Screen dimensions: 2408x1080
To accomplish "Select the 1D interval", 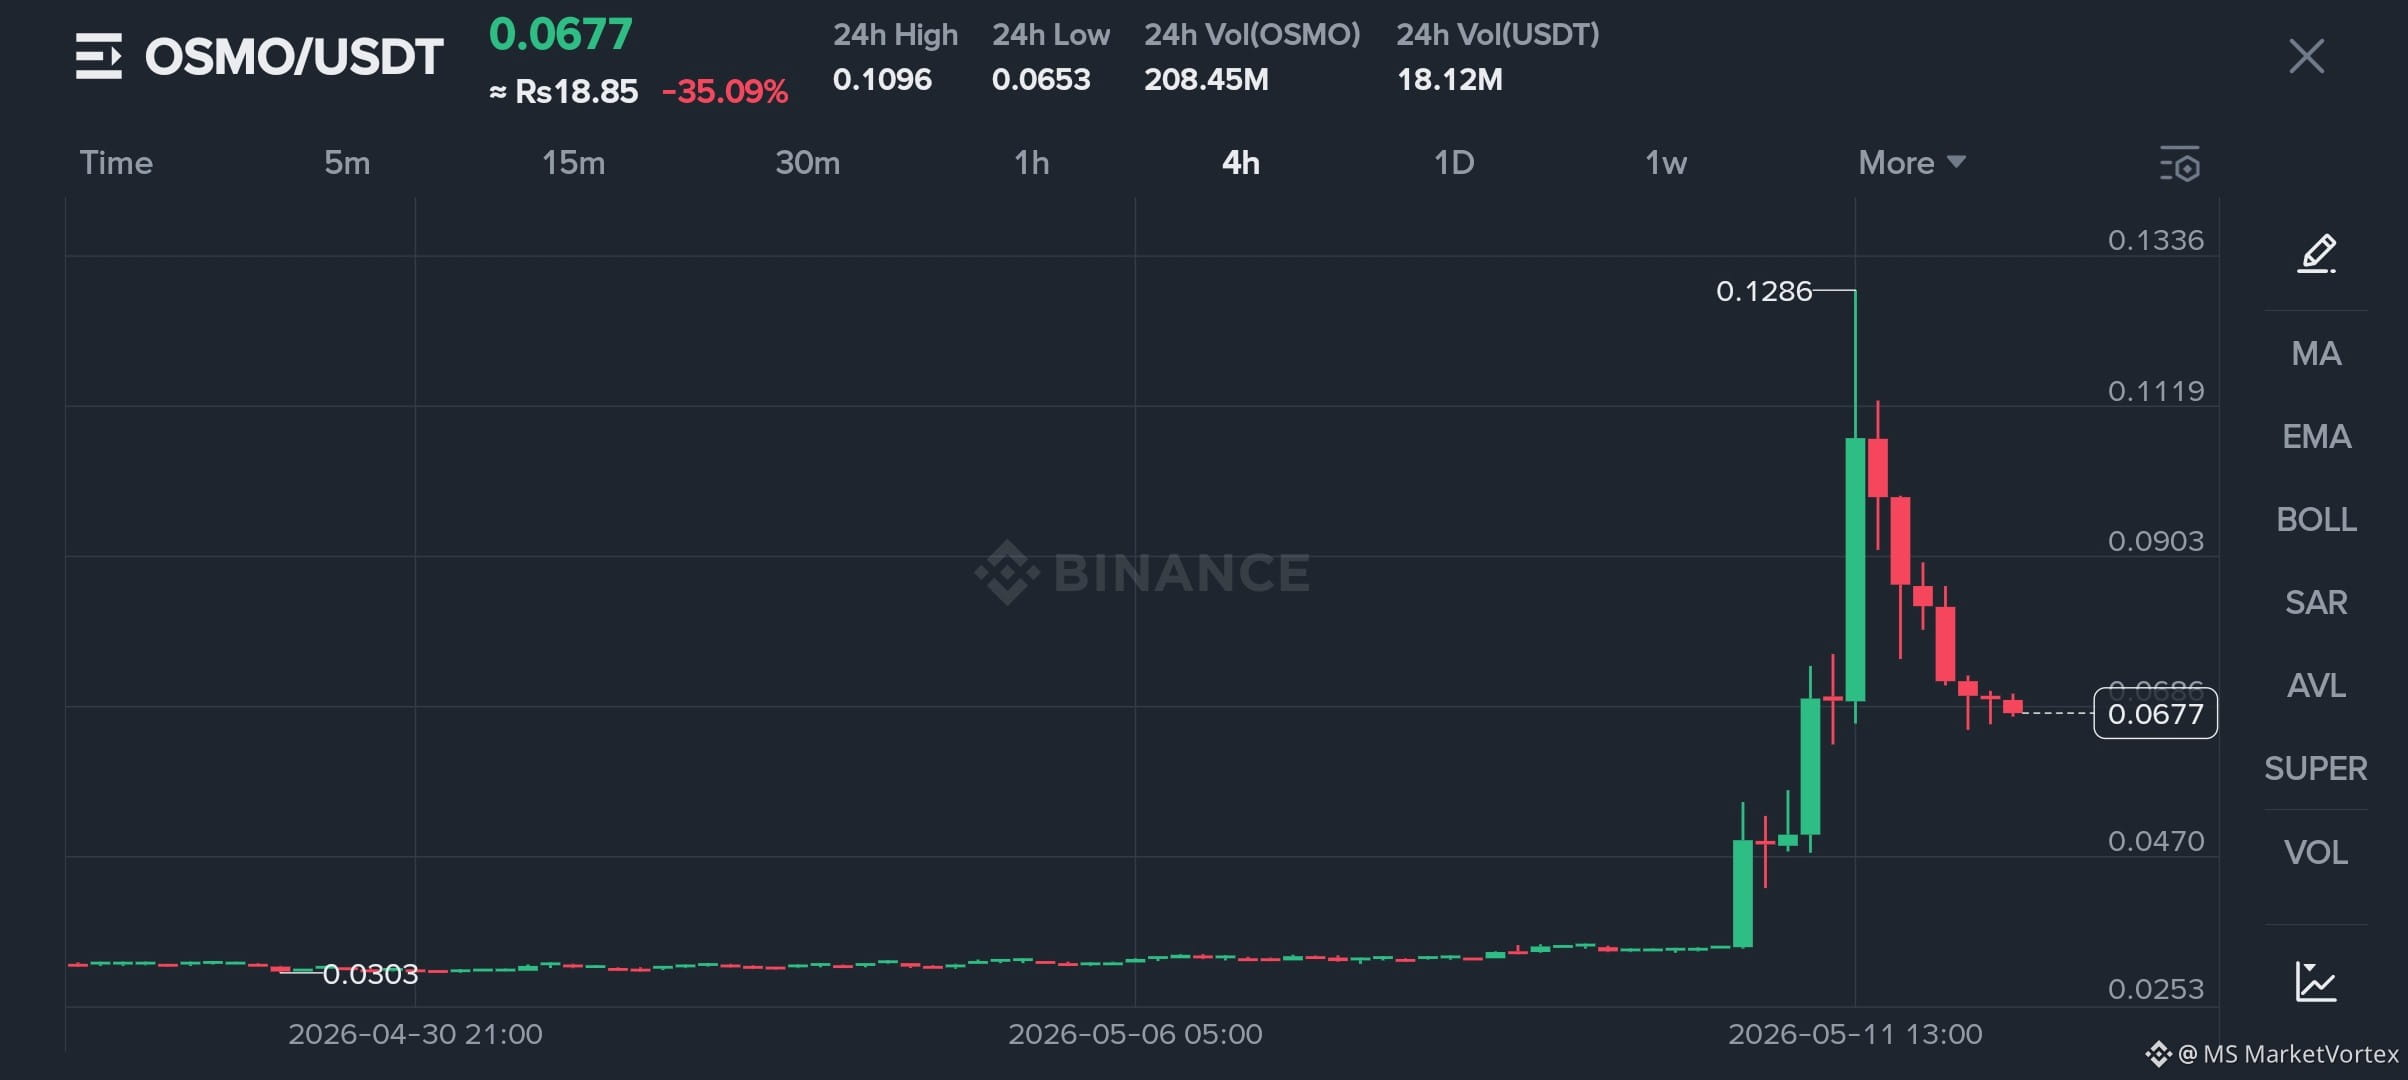I will 1454,163.
